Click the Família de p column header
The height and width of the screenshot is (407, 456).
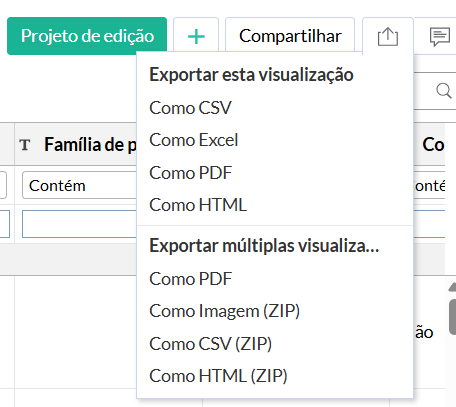90,145
